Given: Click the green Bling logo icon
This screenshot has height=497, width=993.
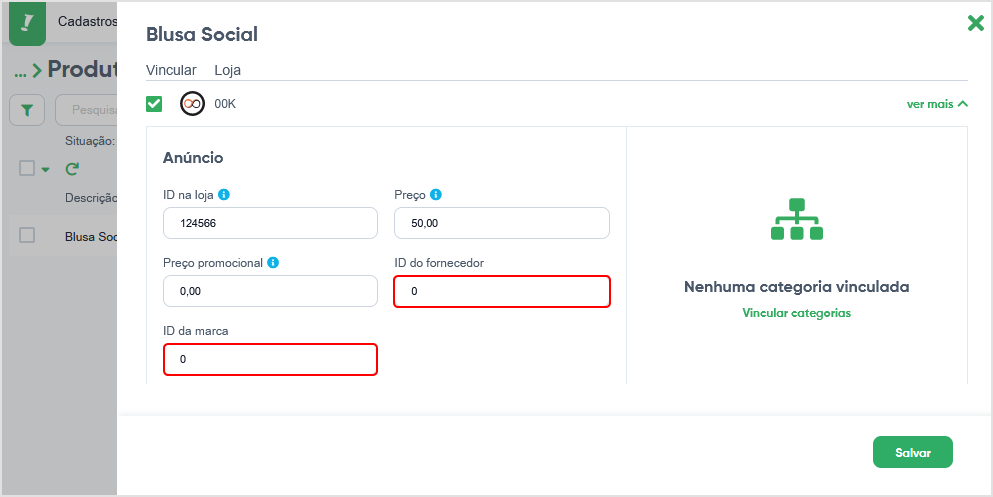Looking at the screenshot, I should pos(27,23).
